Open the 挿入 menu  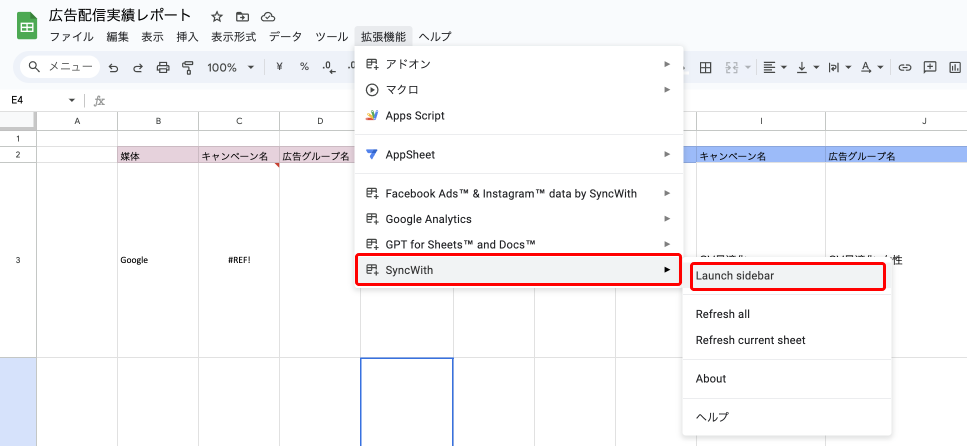pos(187,36)
